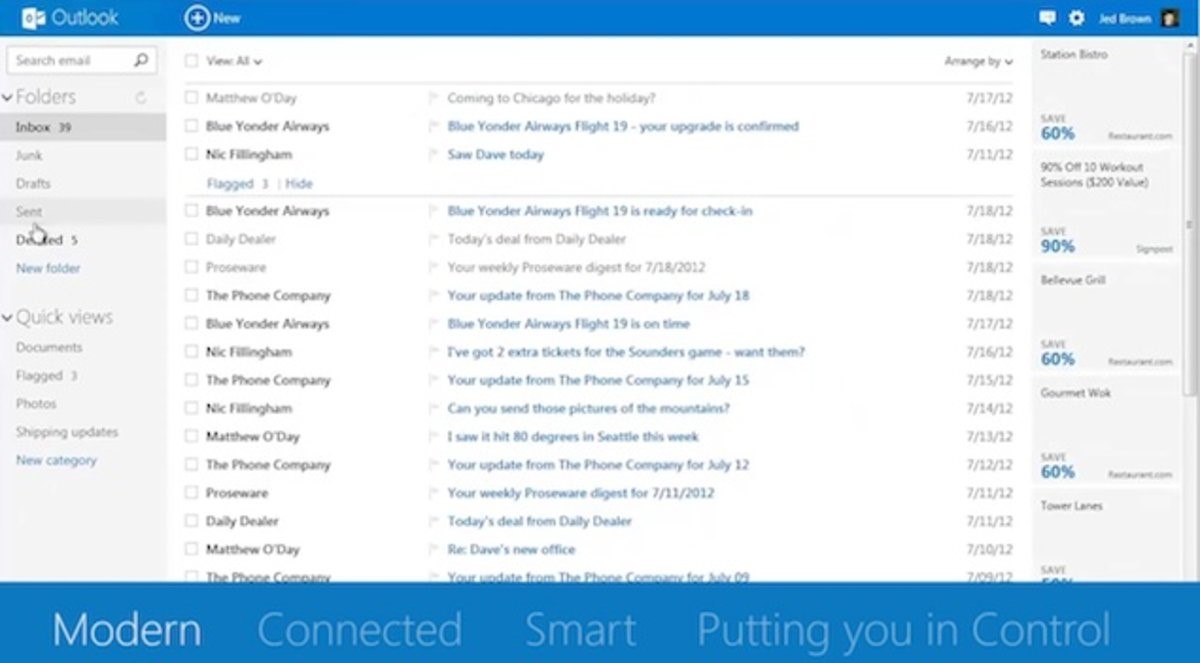
Task: Select the Connected tab in bottom banner
Action: tap(360, 630)
